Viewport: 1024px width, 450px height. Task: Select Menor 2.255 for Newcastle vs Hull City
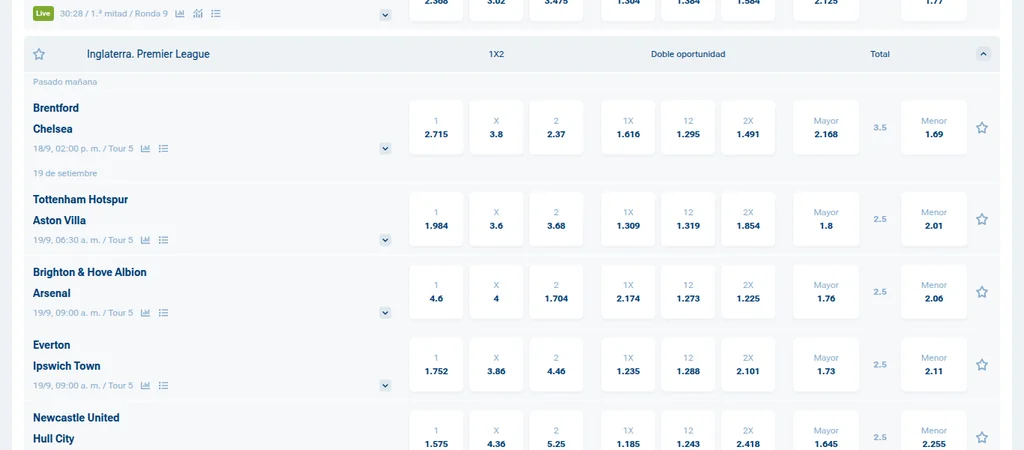coord(934,430)
